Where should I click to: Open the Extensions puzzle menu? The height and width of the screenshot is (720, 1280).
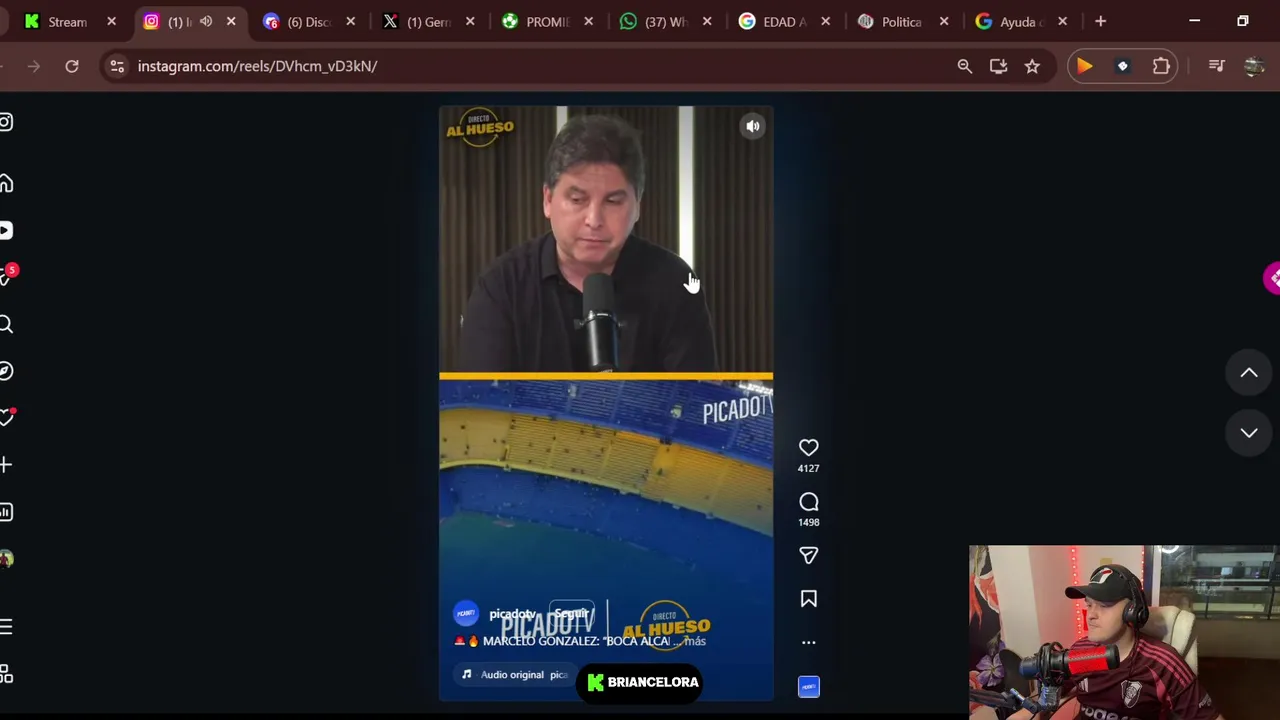coord(1161,66)
